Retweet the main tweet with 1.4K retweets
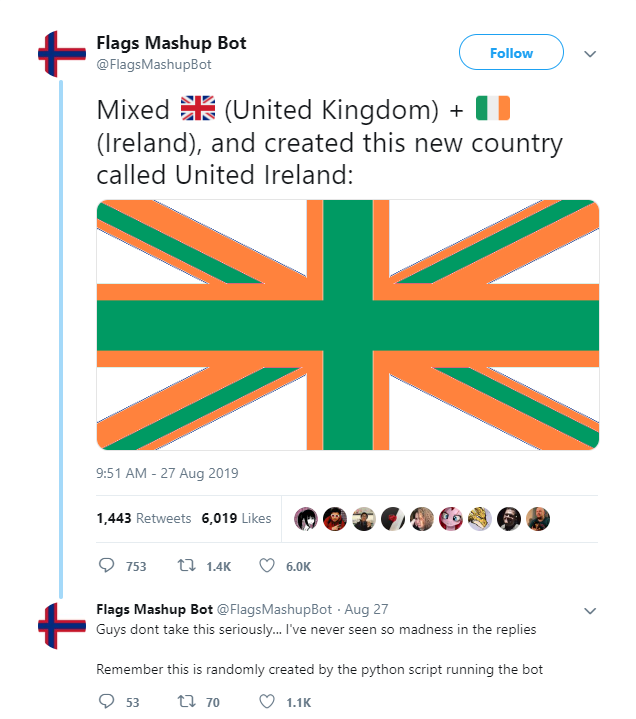The image size is (636, 719). point(187,565)
